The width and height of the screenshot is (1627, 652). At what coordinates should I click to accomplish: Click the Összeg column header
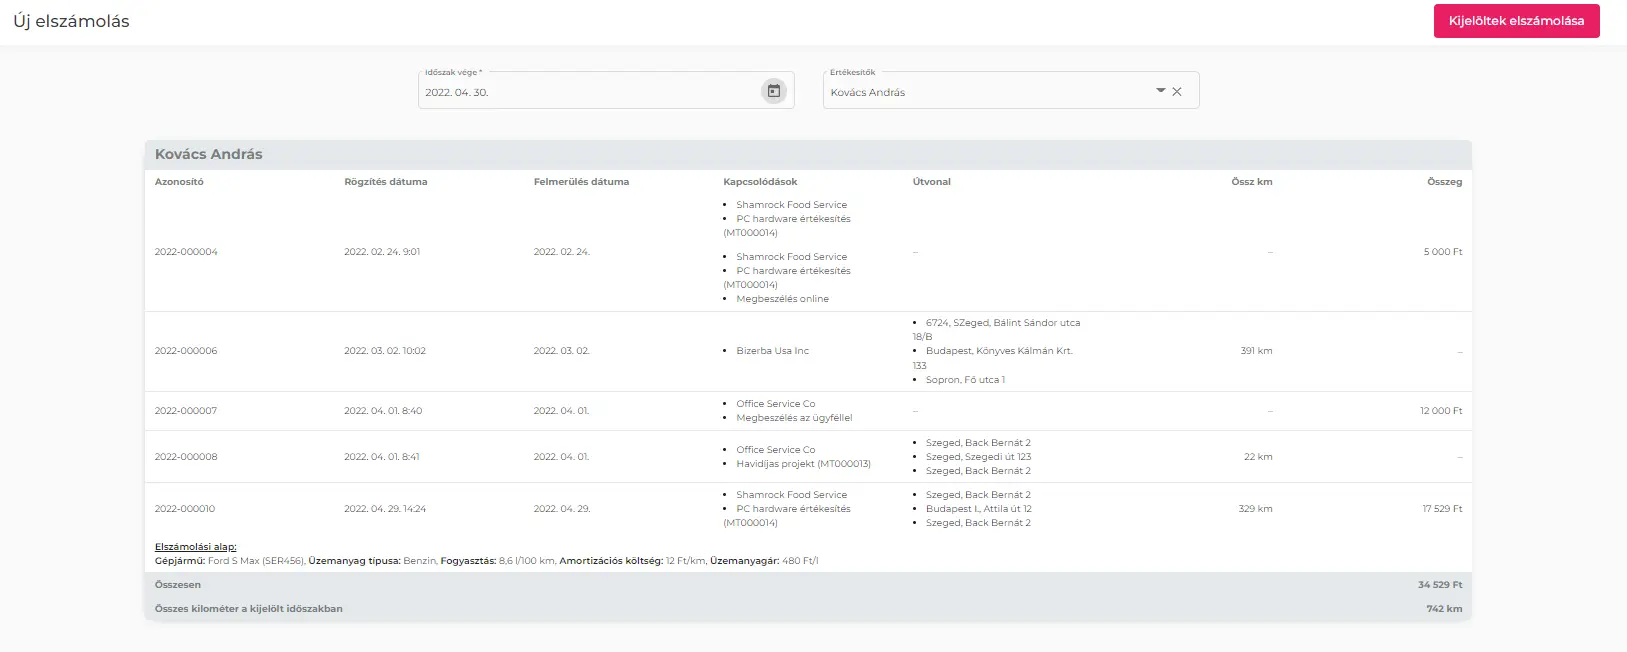click(x=1444, y=182)
